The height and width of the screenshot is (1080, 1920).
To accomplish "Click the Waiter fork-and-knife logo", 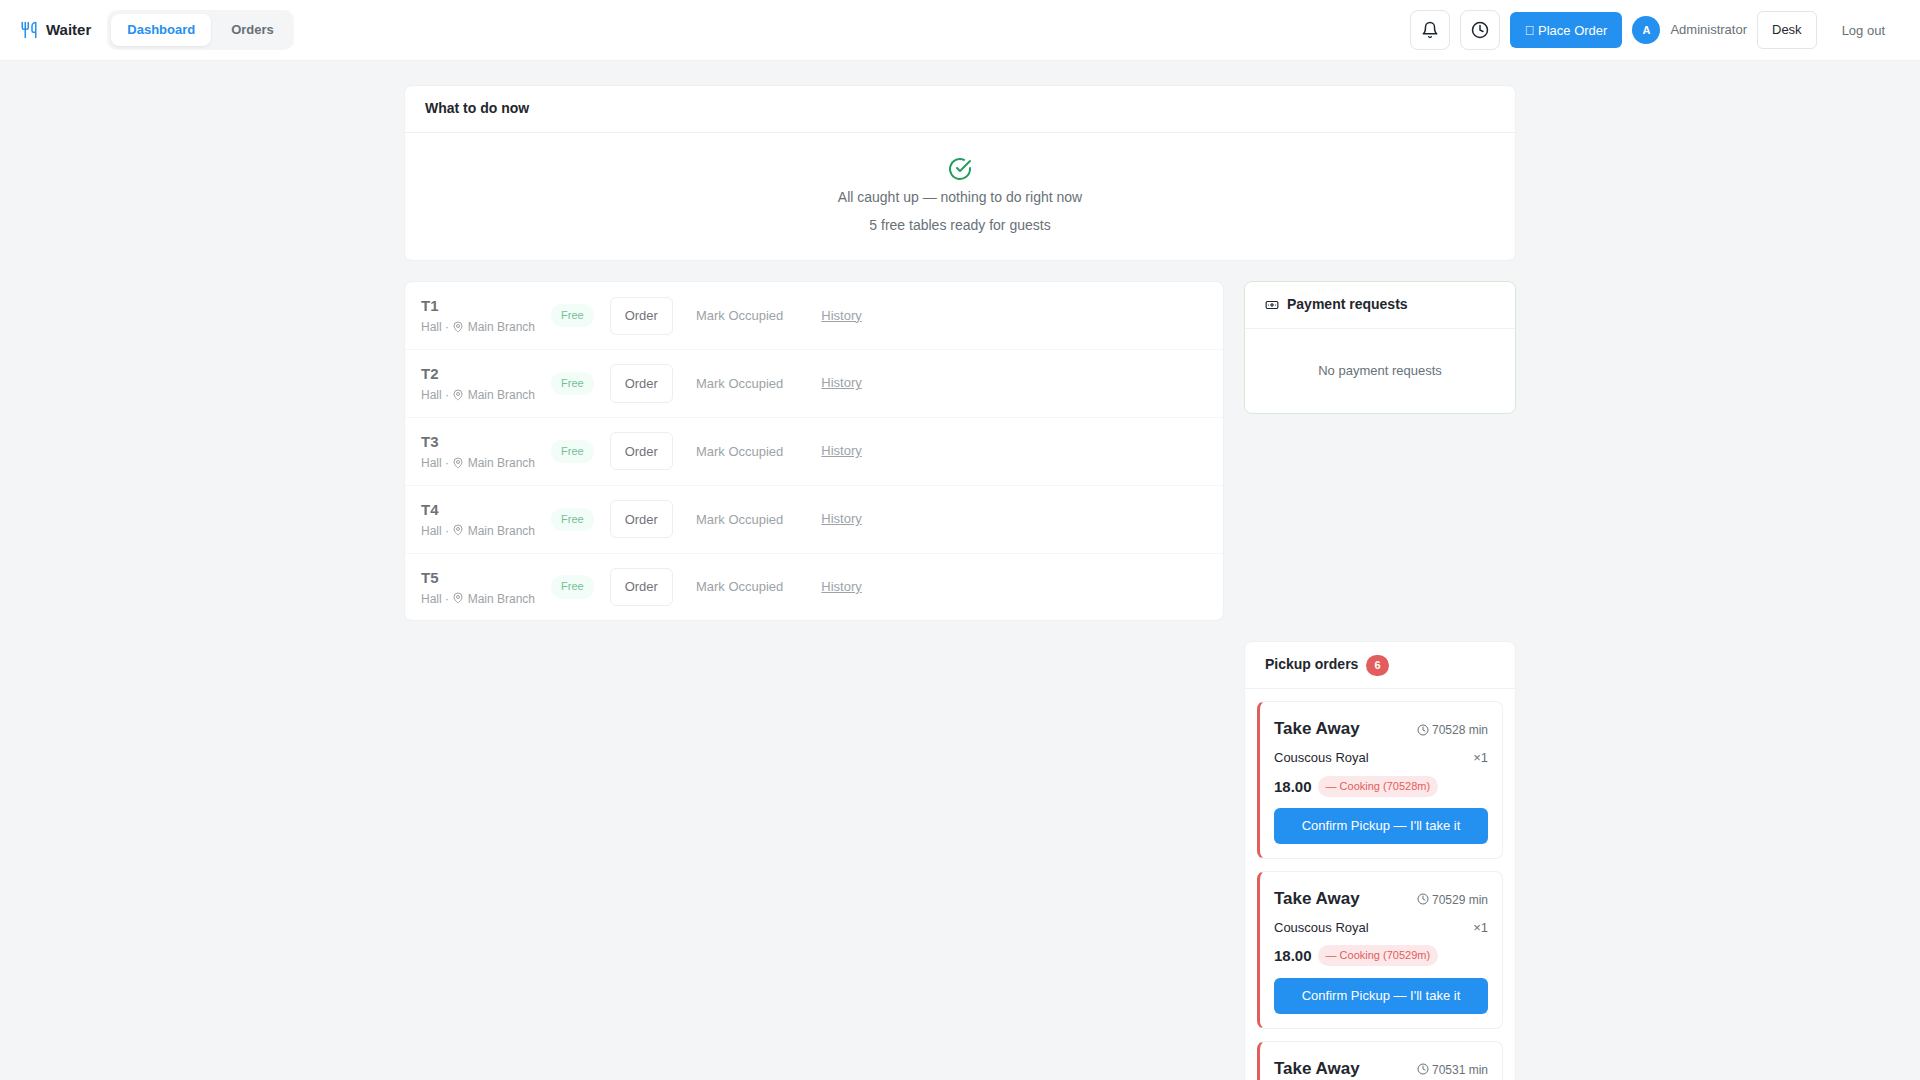I will [29, 30].
